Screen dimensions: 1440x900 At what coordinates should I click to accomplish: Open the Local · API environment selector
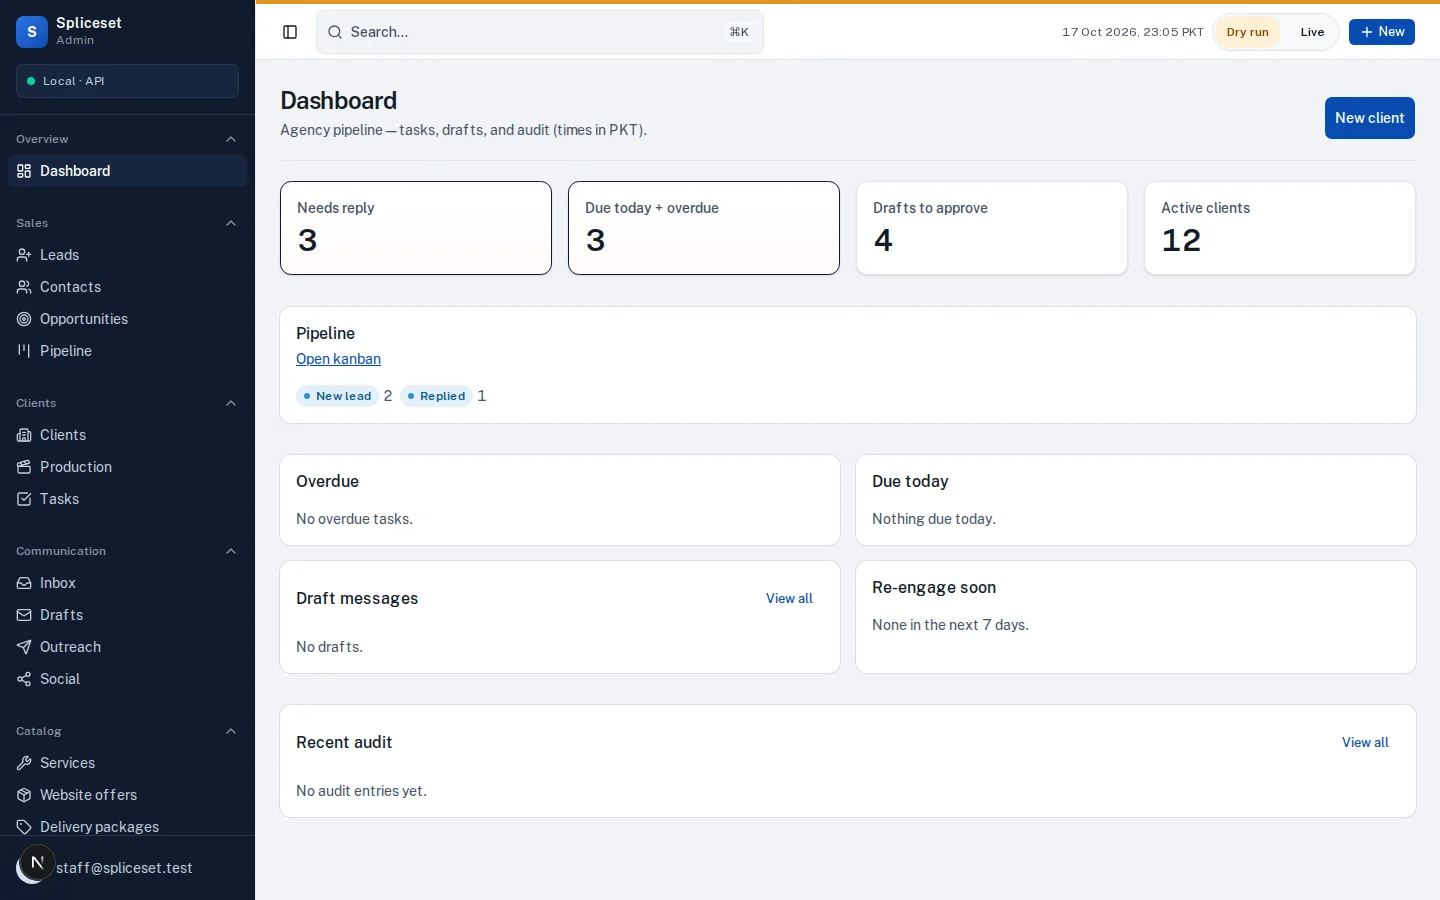click(127, 81)
